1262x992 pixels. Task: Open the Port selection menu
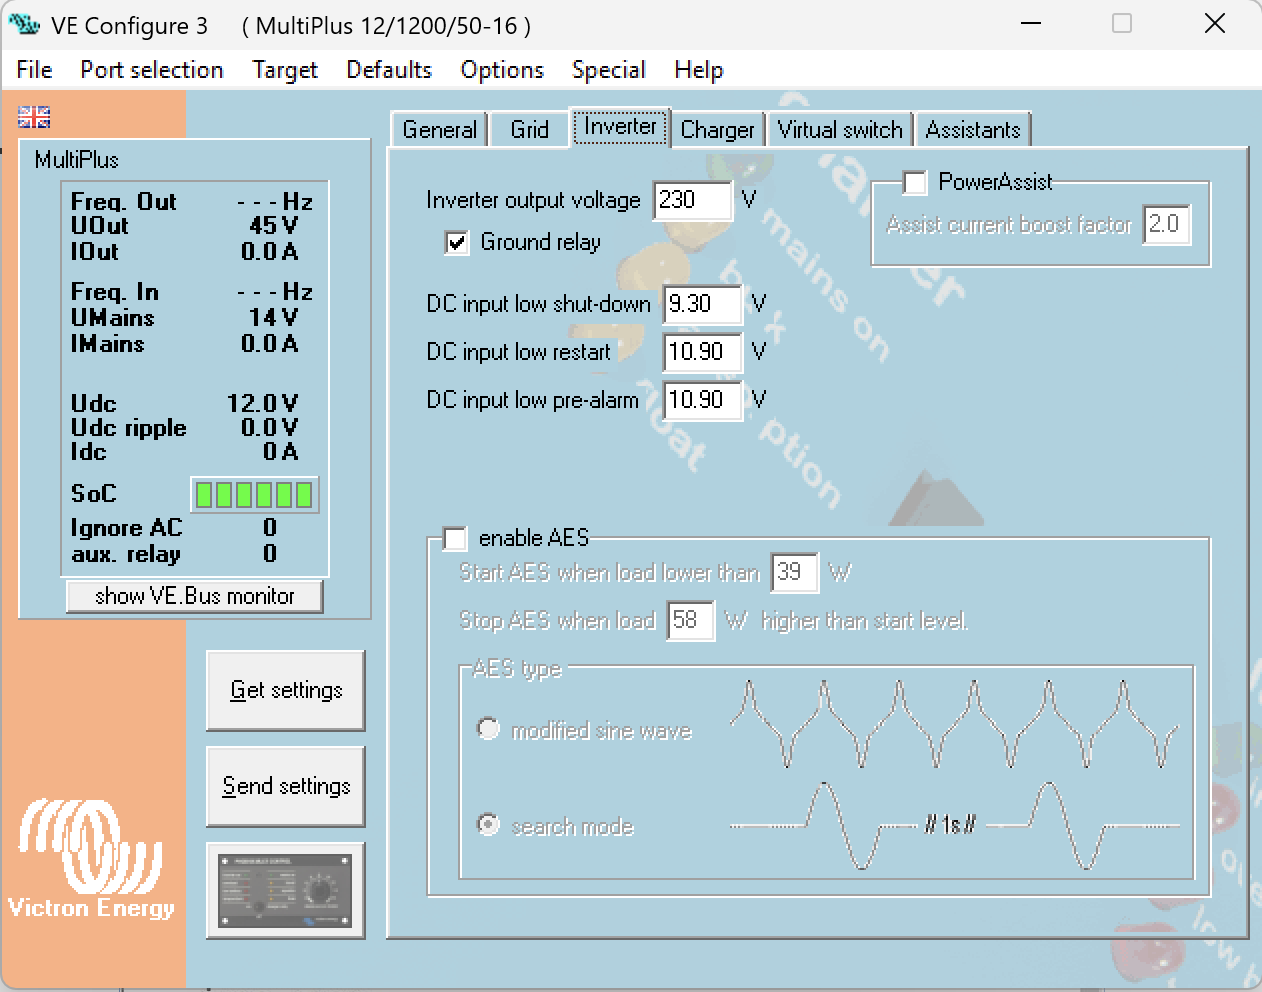pyautogui.click(x=152, y=70)
